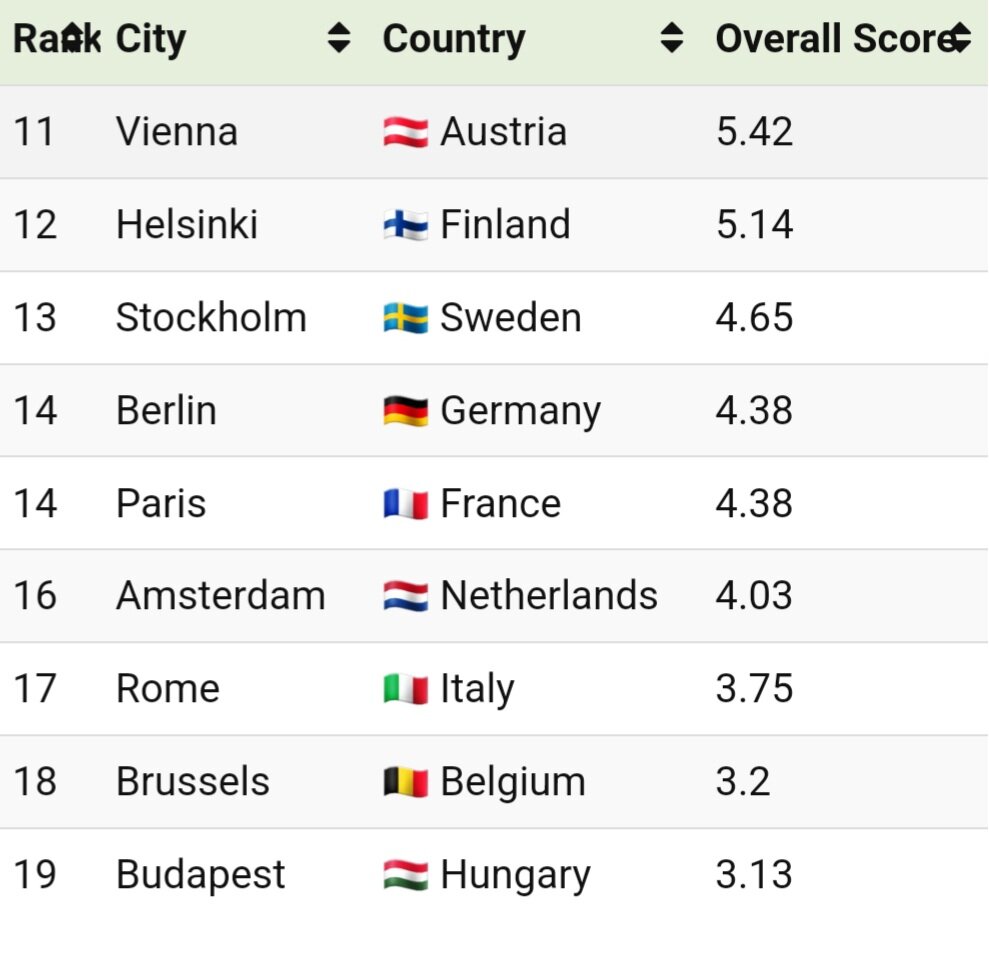Click the Finland flag icon
The height and width of the screenshot is (956, 989).
(x=405, y=225)
